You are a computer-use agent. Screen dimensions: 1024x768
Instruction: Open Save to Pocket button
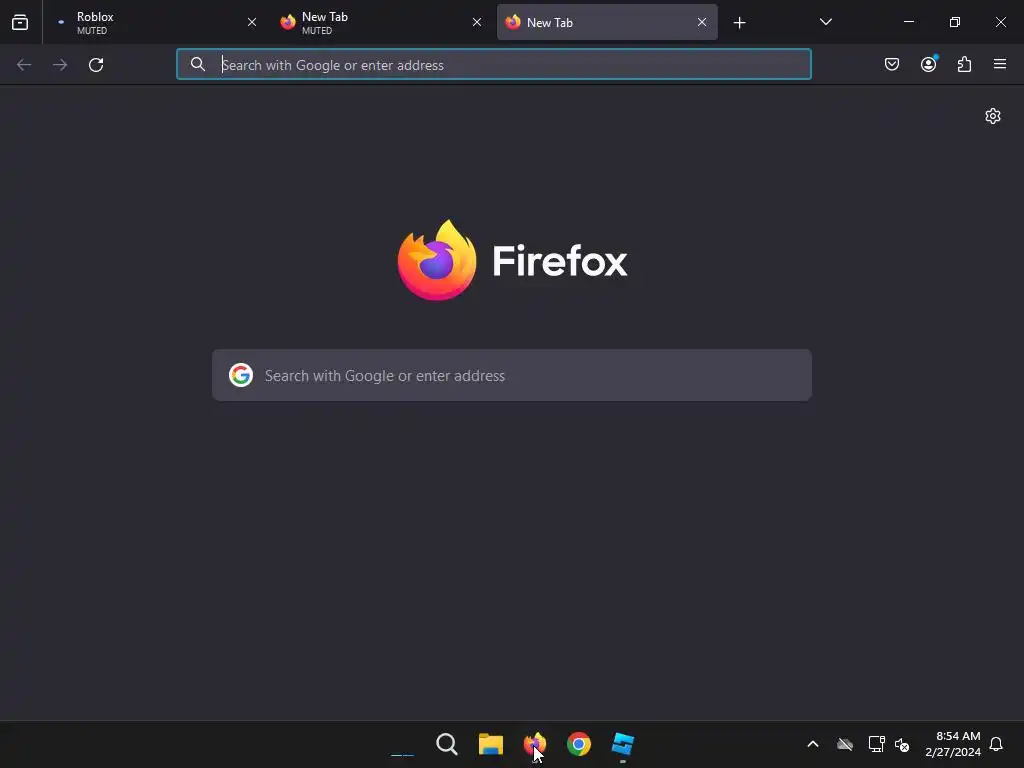coord(892,64)
